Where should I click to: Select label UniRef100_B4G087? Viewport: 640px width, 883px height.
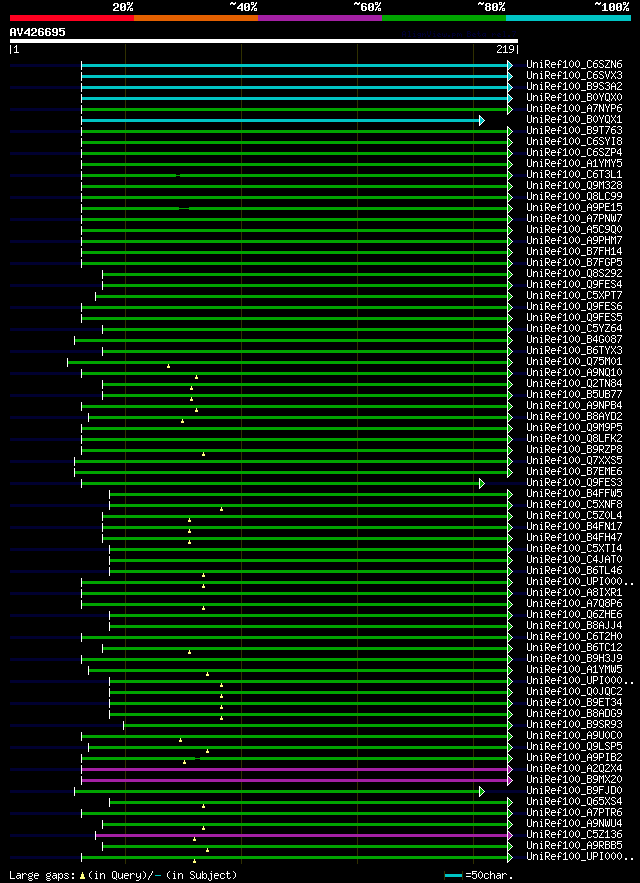(574, 340)
